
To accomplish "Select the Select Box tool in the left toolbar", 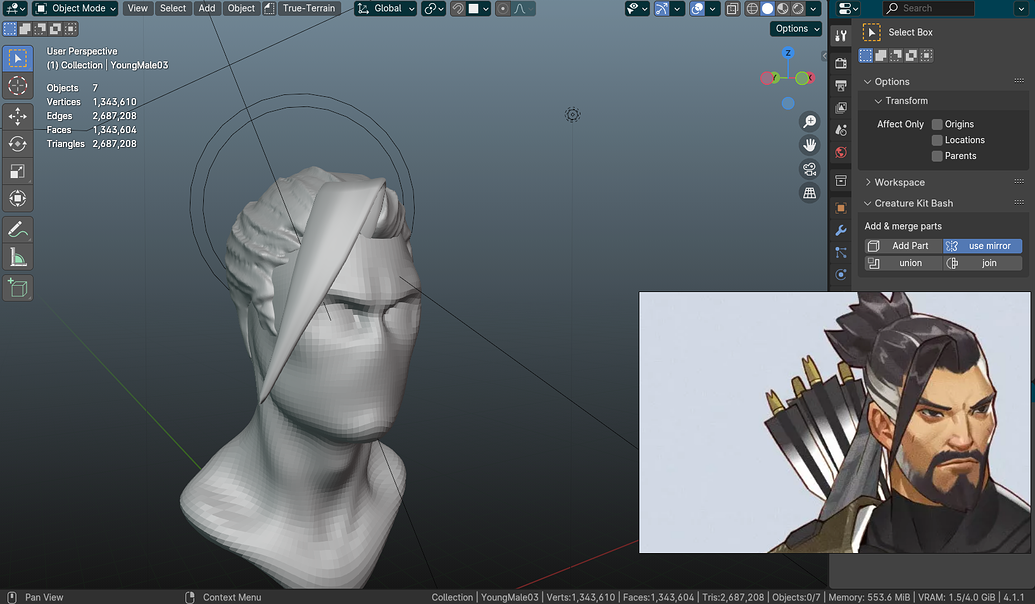I will 18,59.
